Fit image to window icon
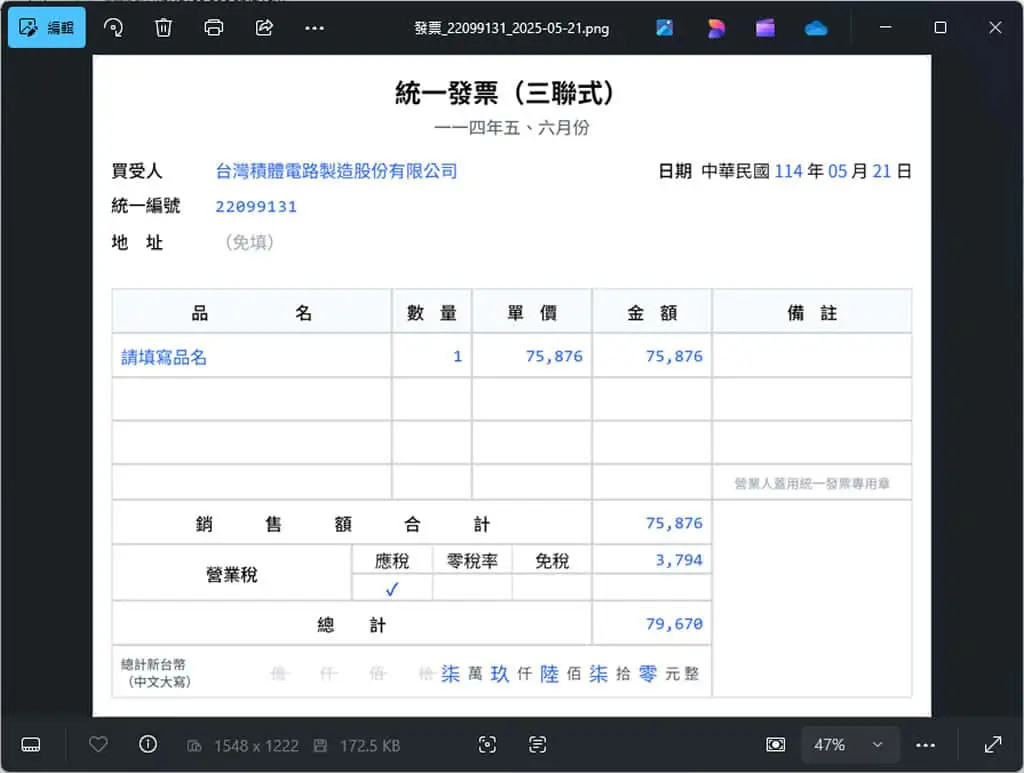1024x773 pixels. click(776, 745)
